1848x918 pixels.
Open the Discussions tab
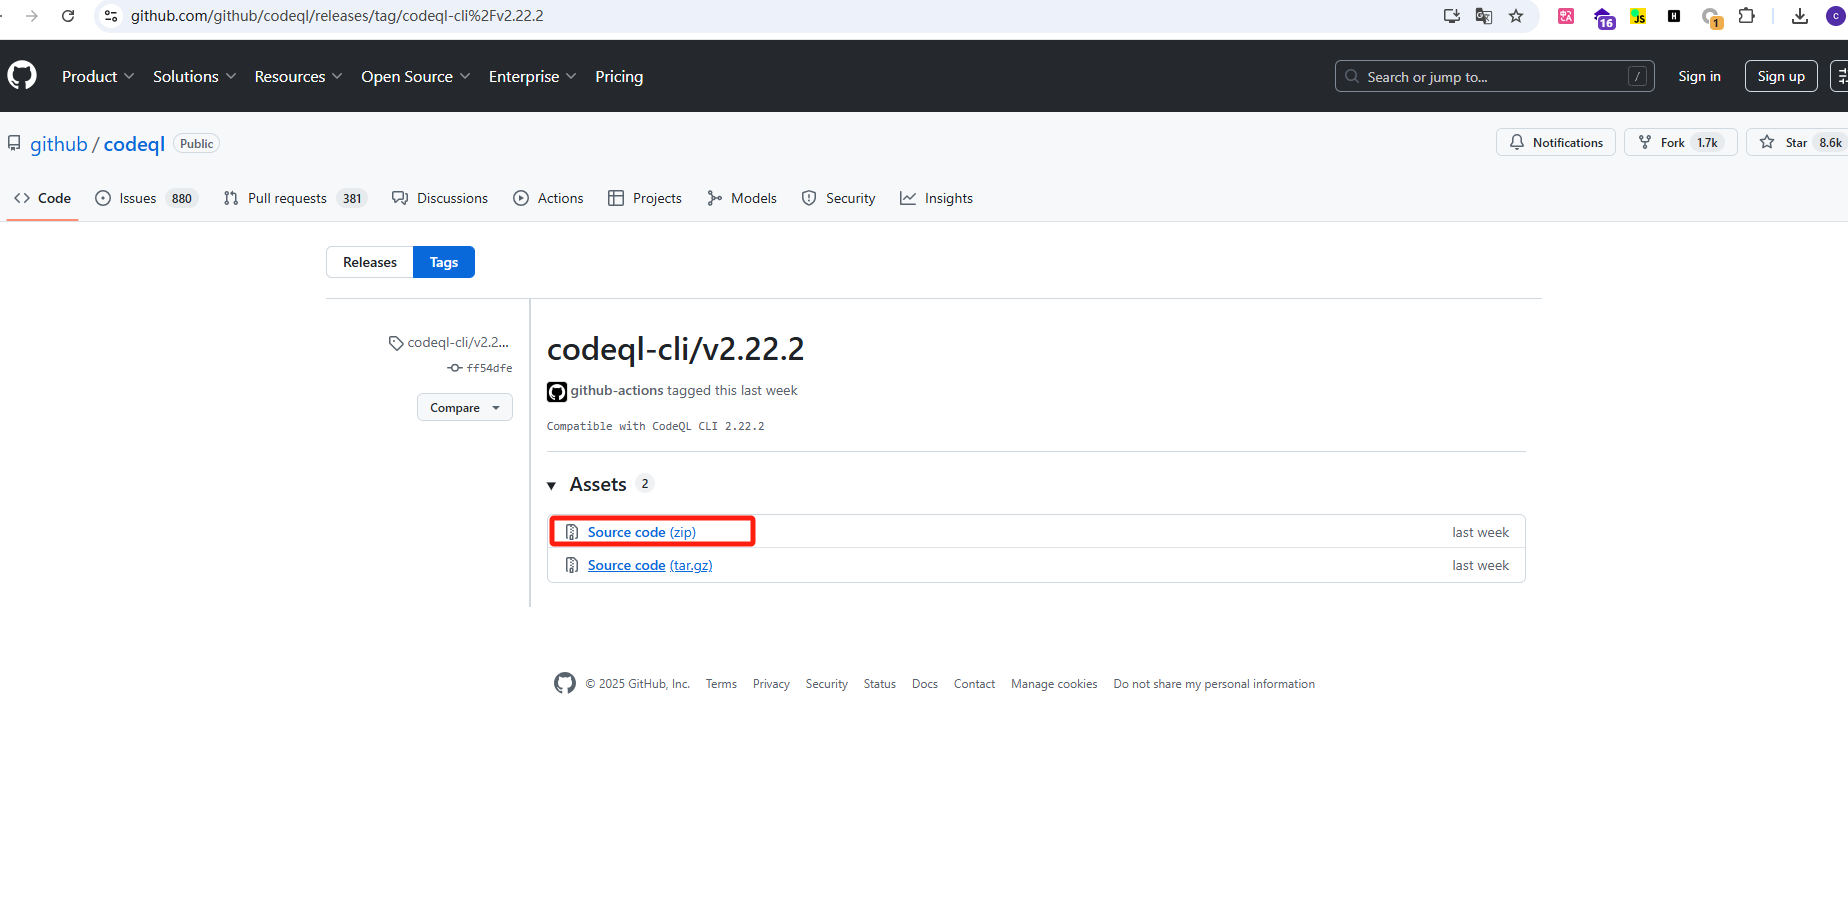click(x=440, y=198)
